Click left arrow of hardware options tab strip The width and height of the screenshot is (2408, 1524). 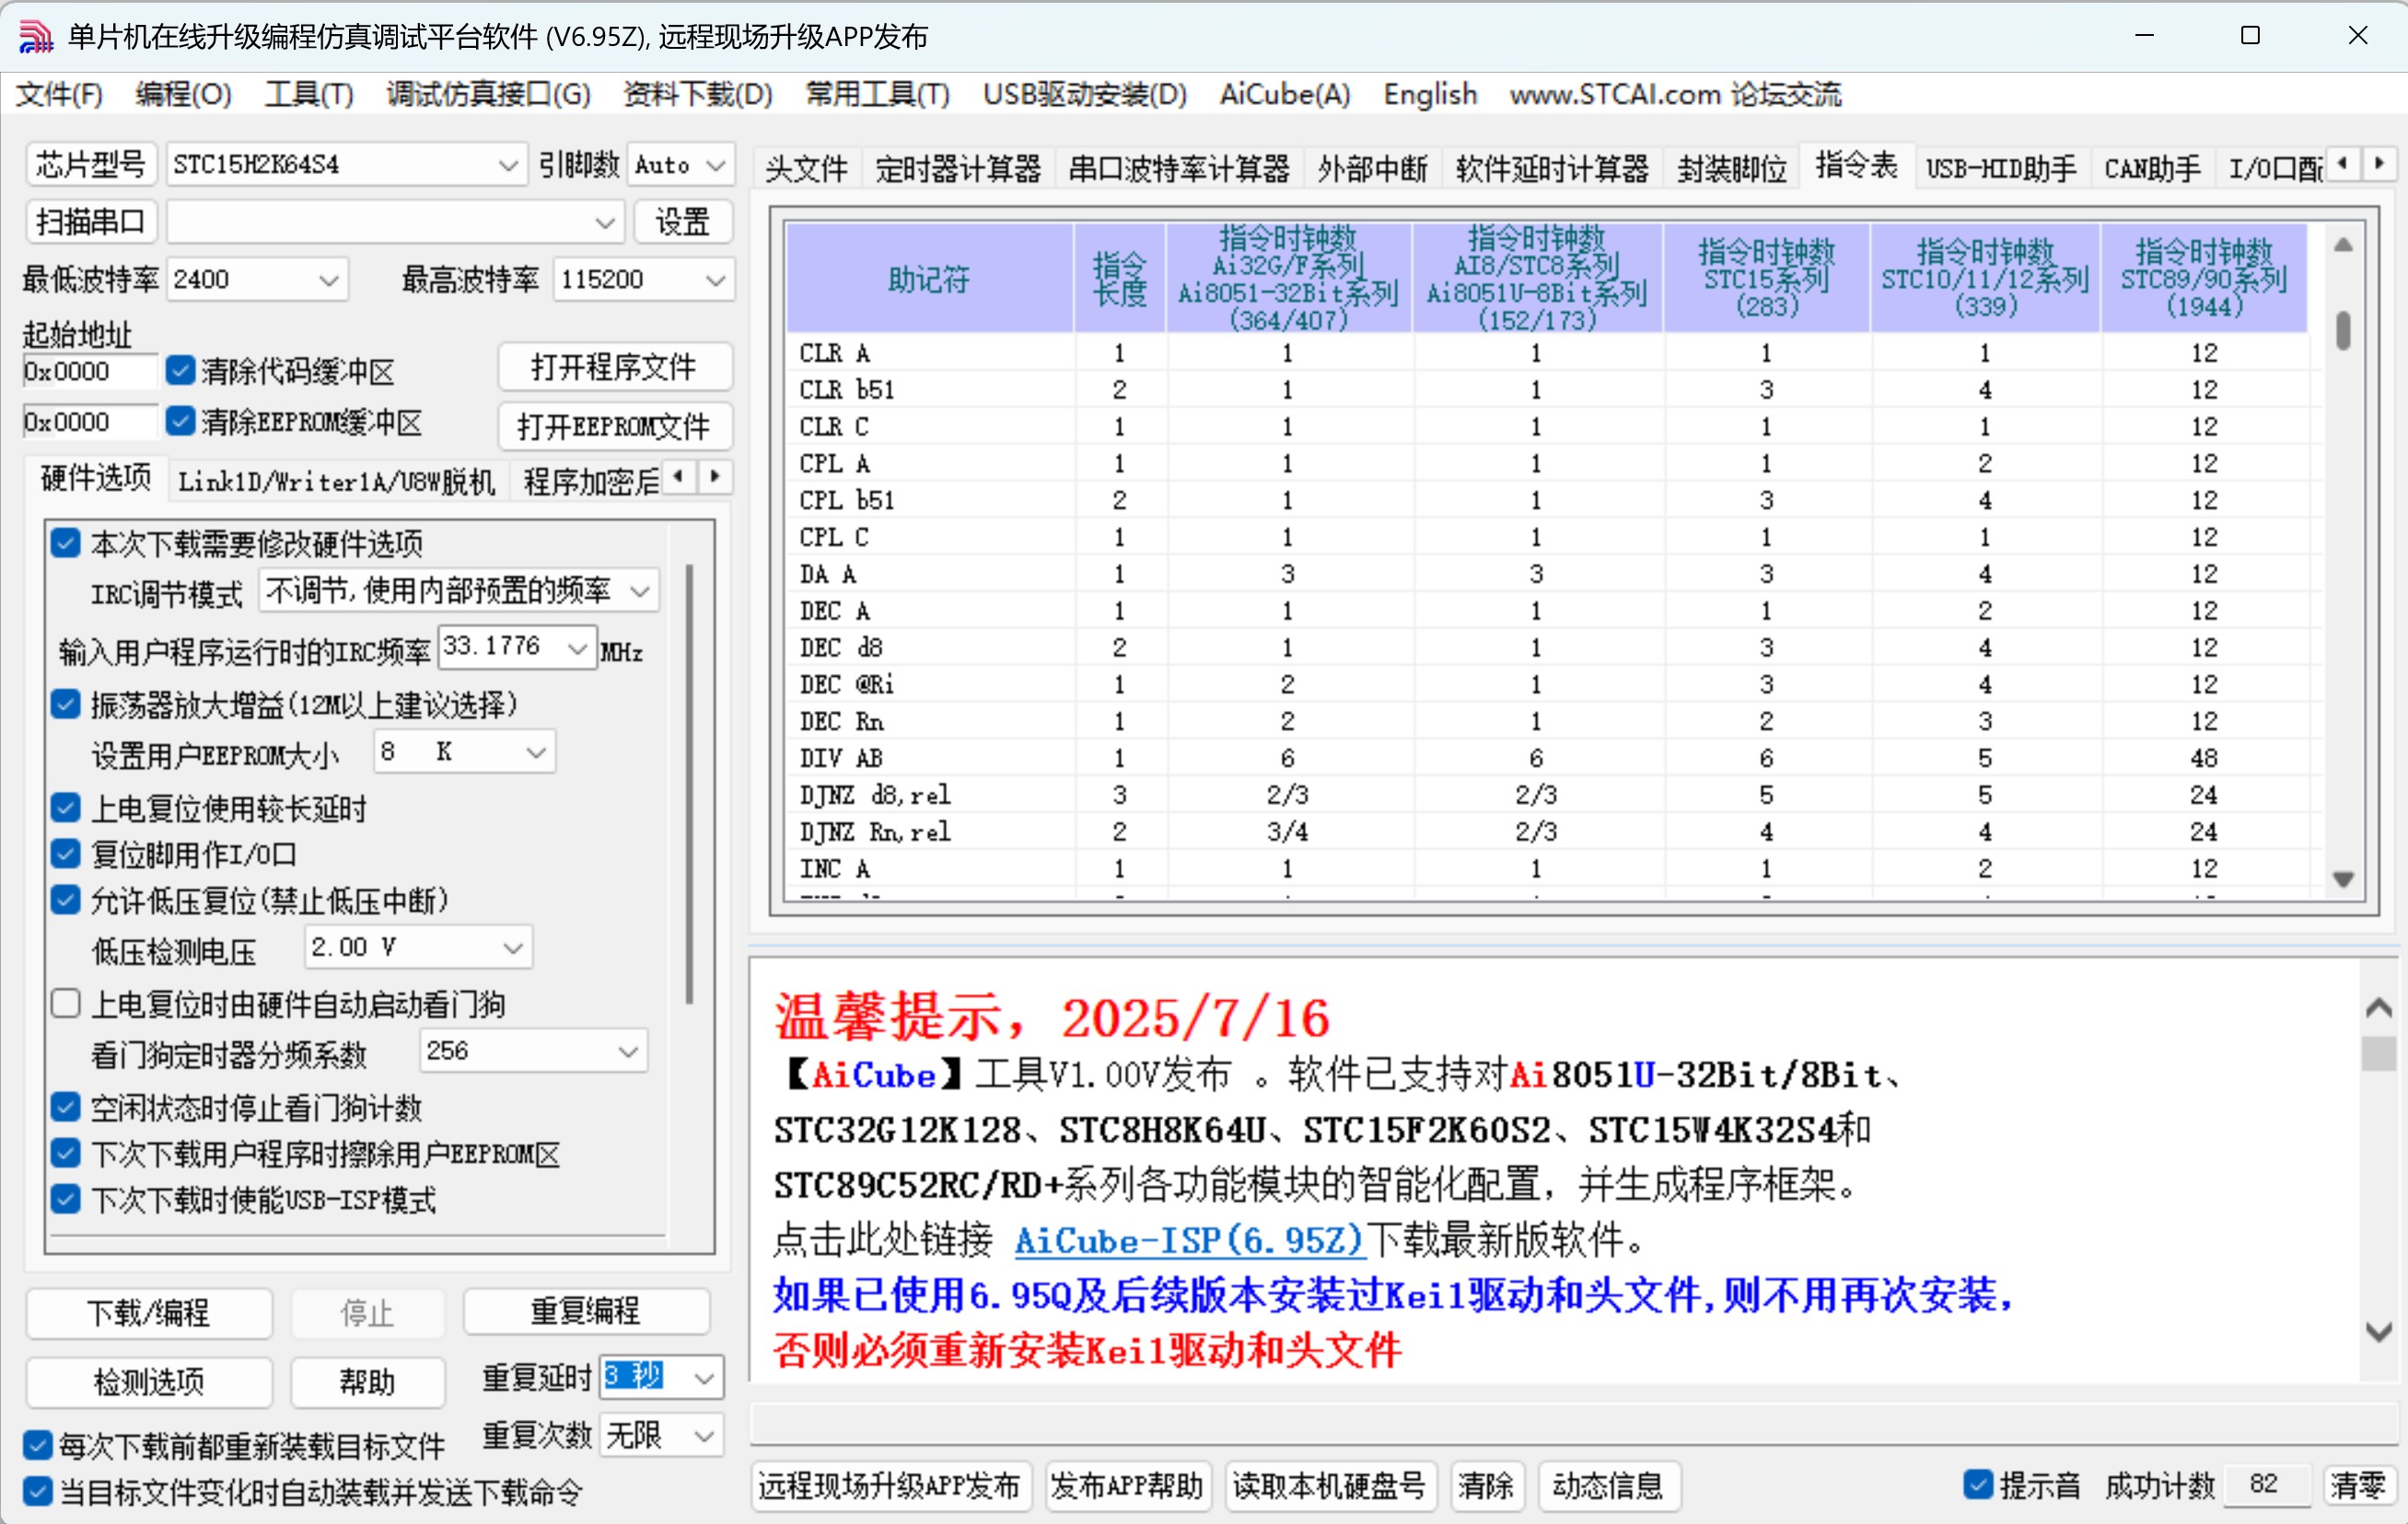click(x=679, y=477)
